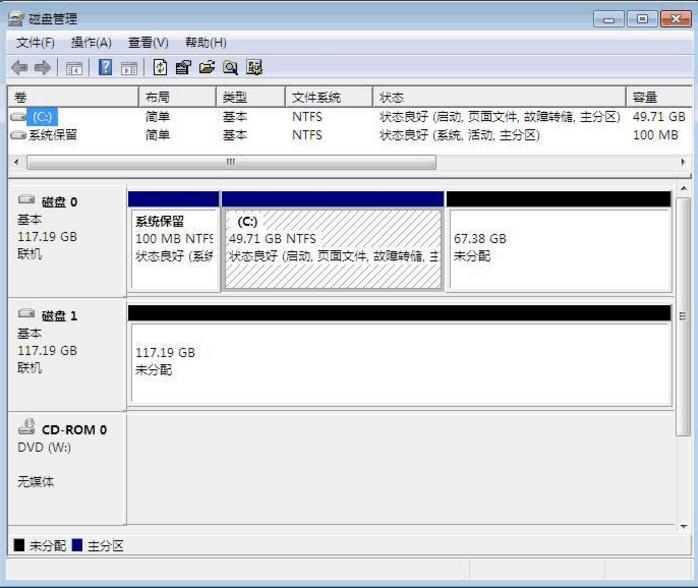
Task: Click the drive icon beside (C:) volume
Action: click(x=18, y=117)
